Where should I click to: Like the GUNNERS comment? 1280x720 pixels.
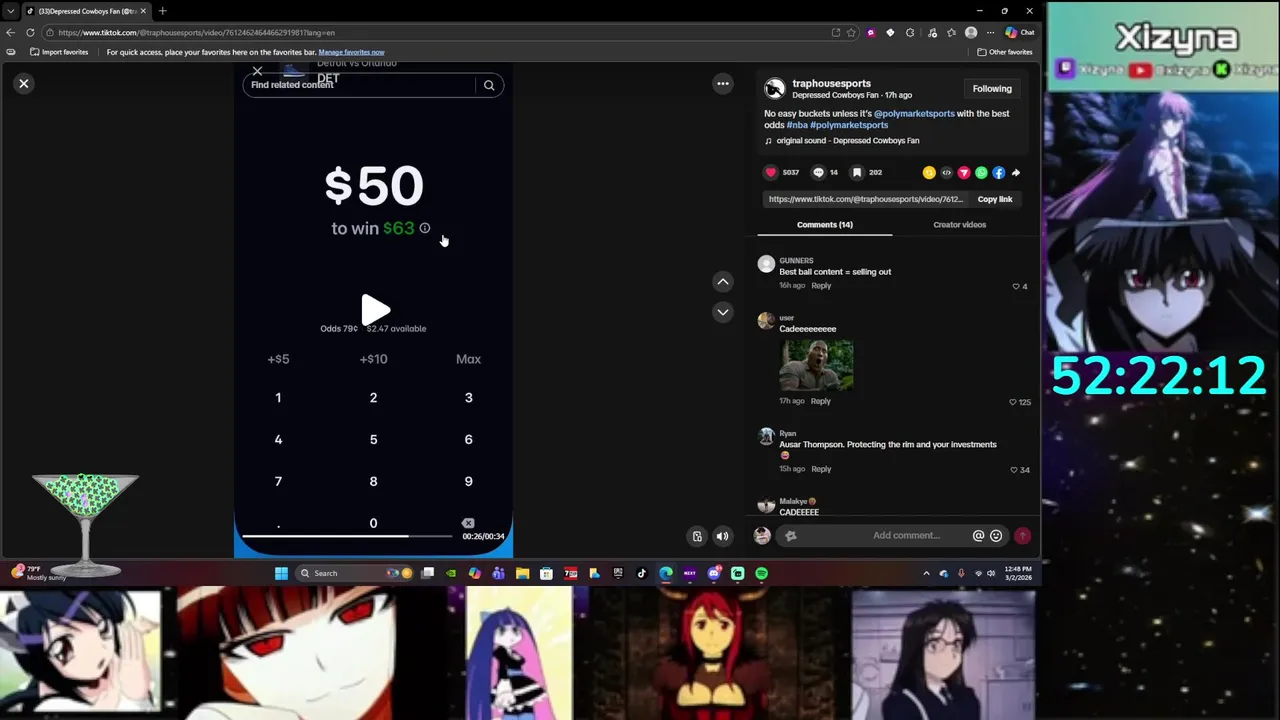point(1016,287)
